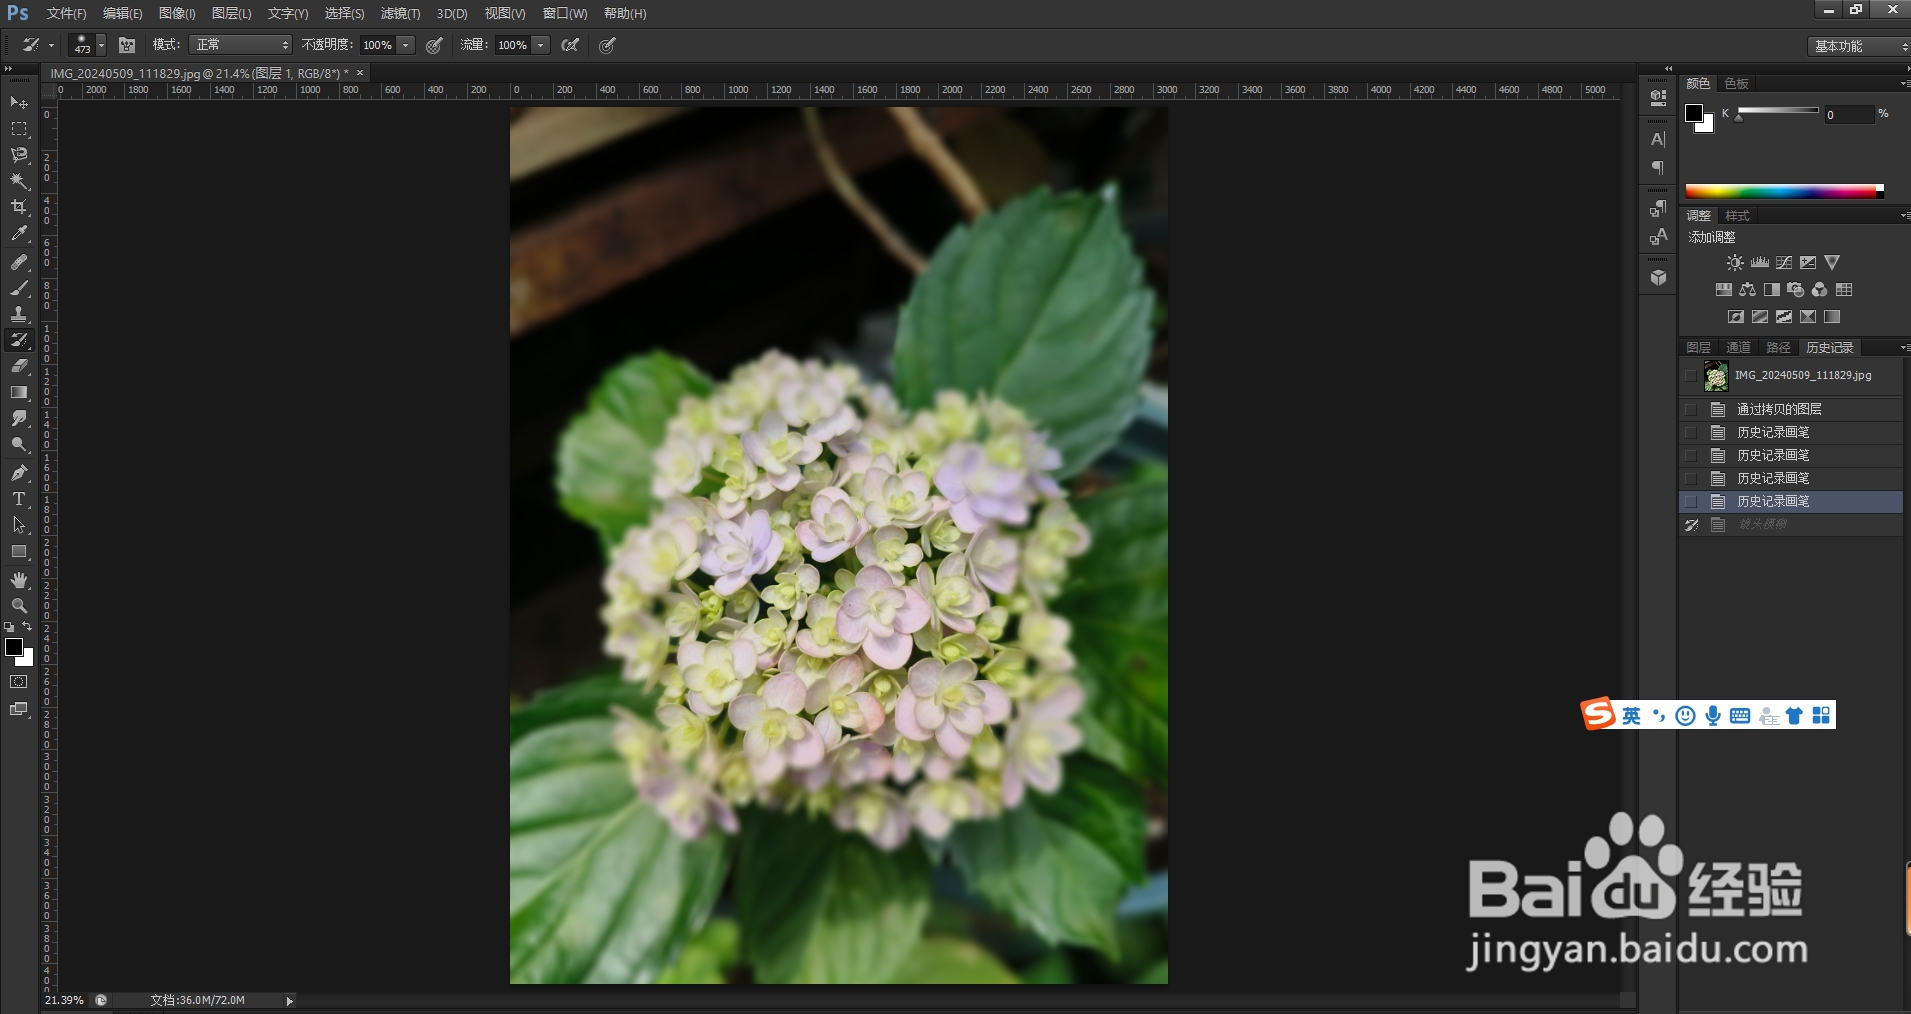The height and width of the screenshot is (1014, 1911).
Task: Select the Dodge tool
Action: 19,444
